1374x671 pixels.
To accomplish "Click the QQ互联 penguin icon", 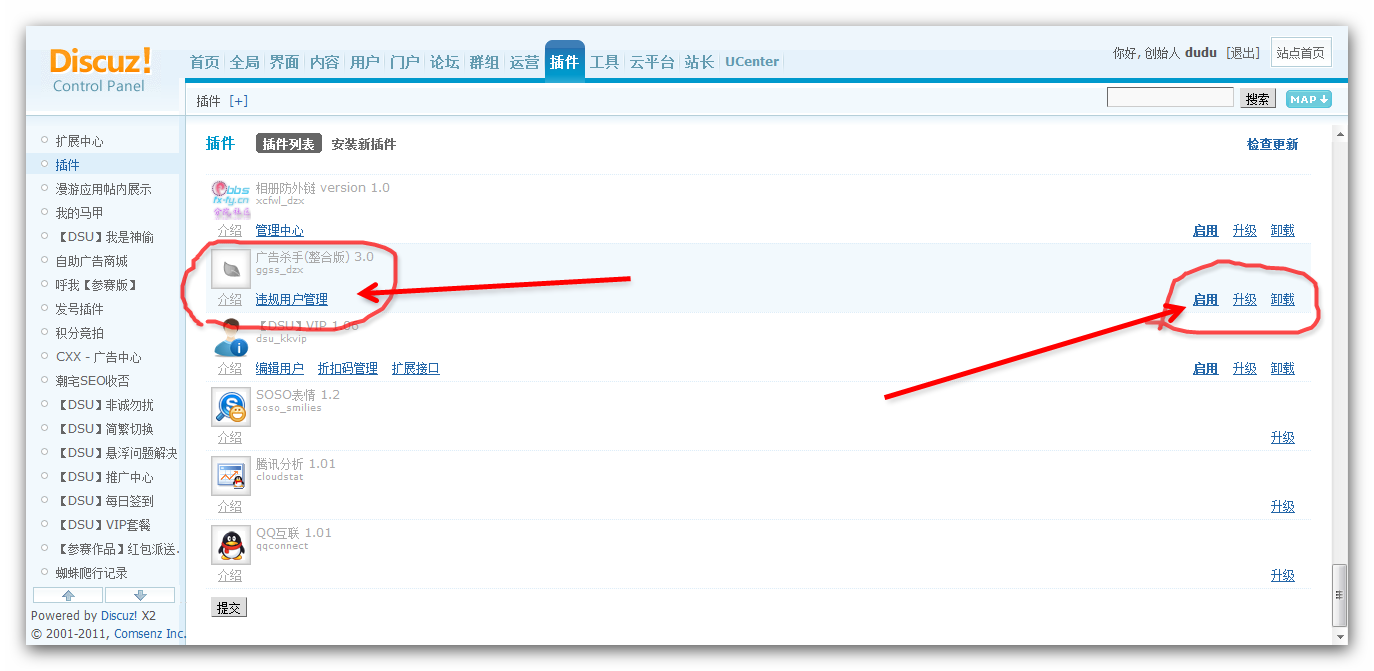I will 231,545.
